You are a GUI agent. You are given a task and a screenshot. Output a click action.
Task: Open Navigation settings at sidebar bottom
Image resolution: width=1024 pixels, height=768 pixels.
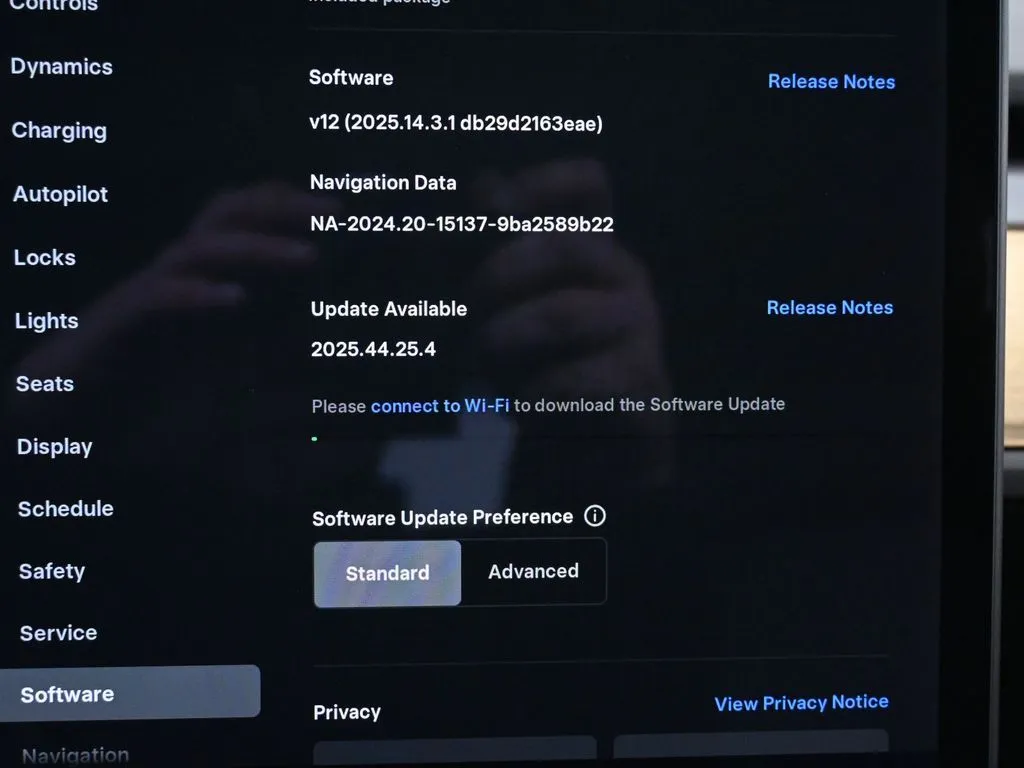click(76, 755)
